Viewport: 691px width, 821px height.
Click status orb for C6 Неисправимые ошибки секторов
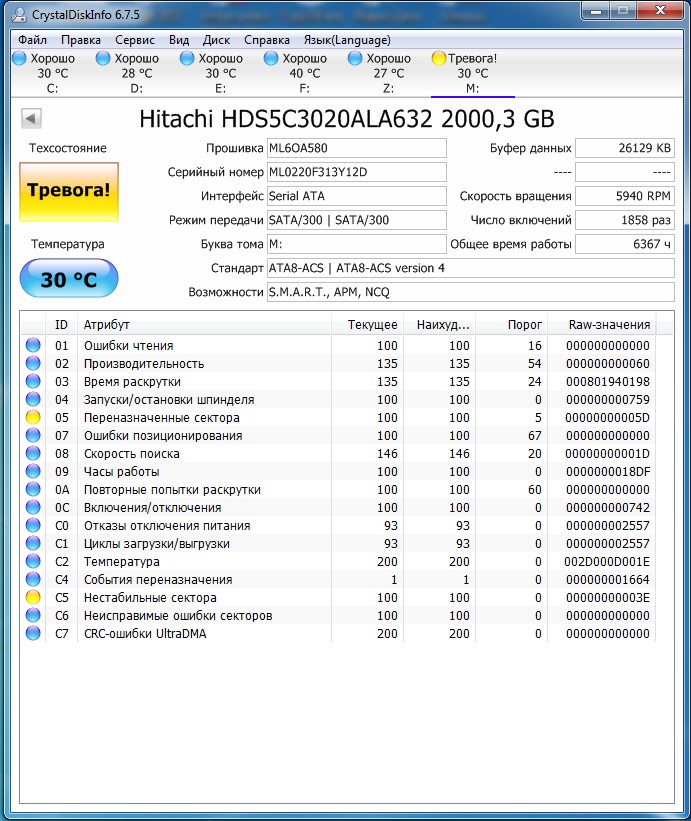pos(33,615)
